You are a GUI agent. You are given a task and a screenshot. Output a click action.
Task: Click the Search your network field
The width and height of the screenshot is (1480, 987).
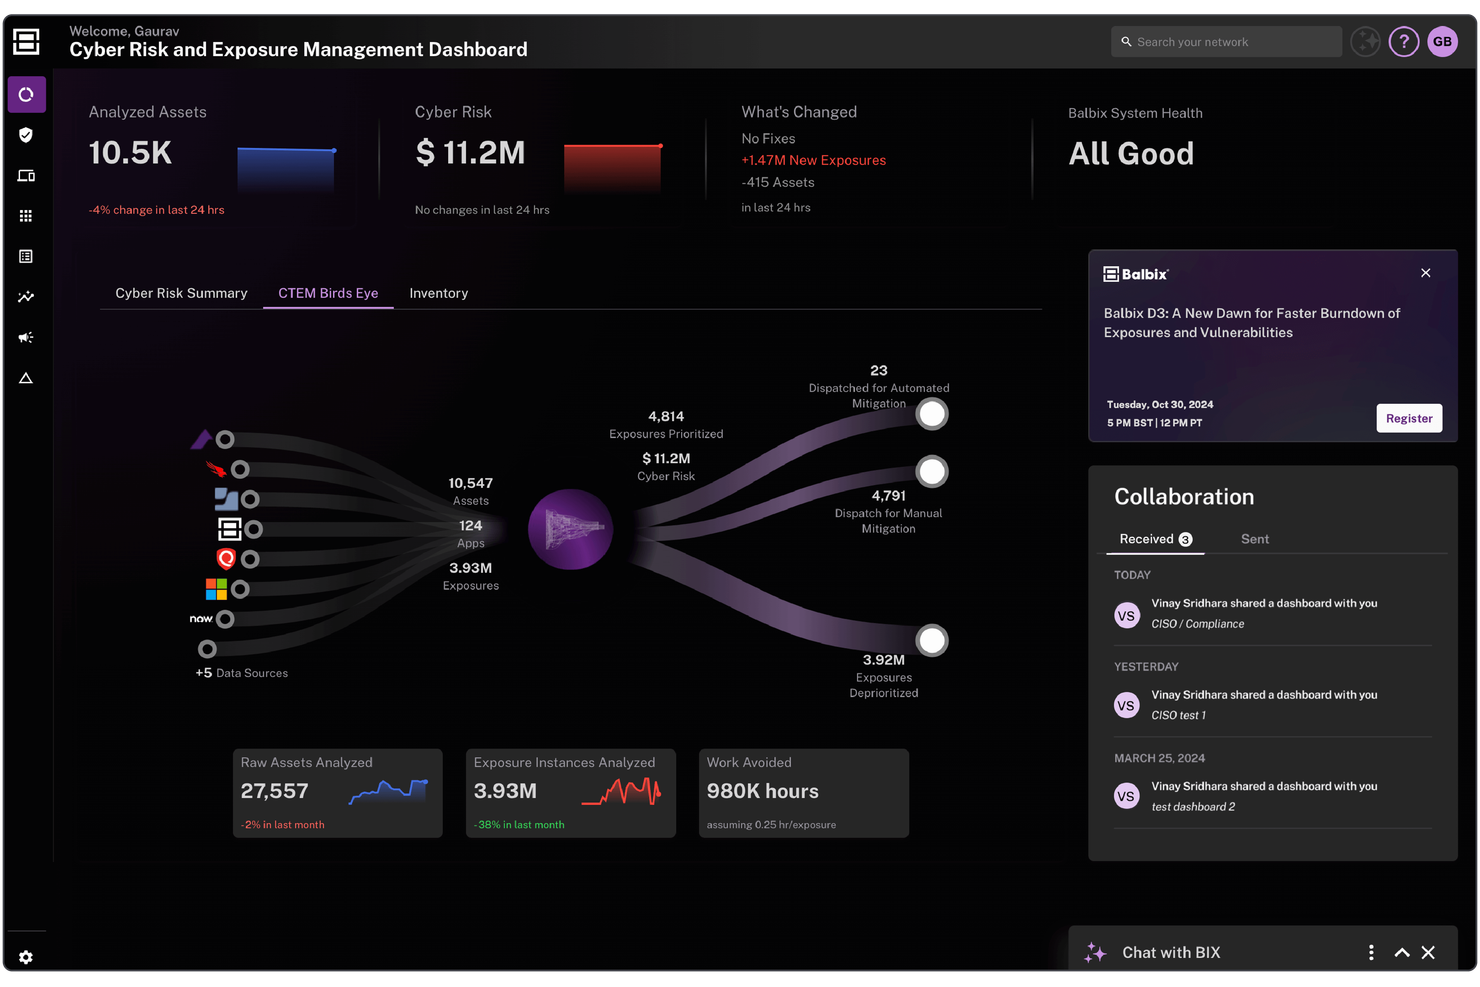click(x=1225, y=41)
